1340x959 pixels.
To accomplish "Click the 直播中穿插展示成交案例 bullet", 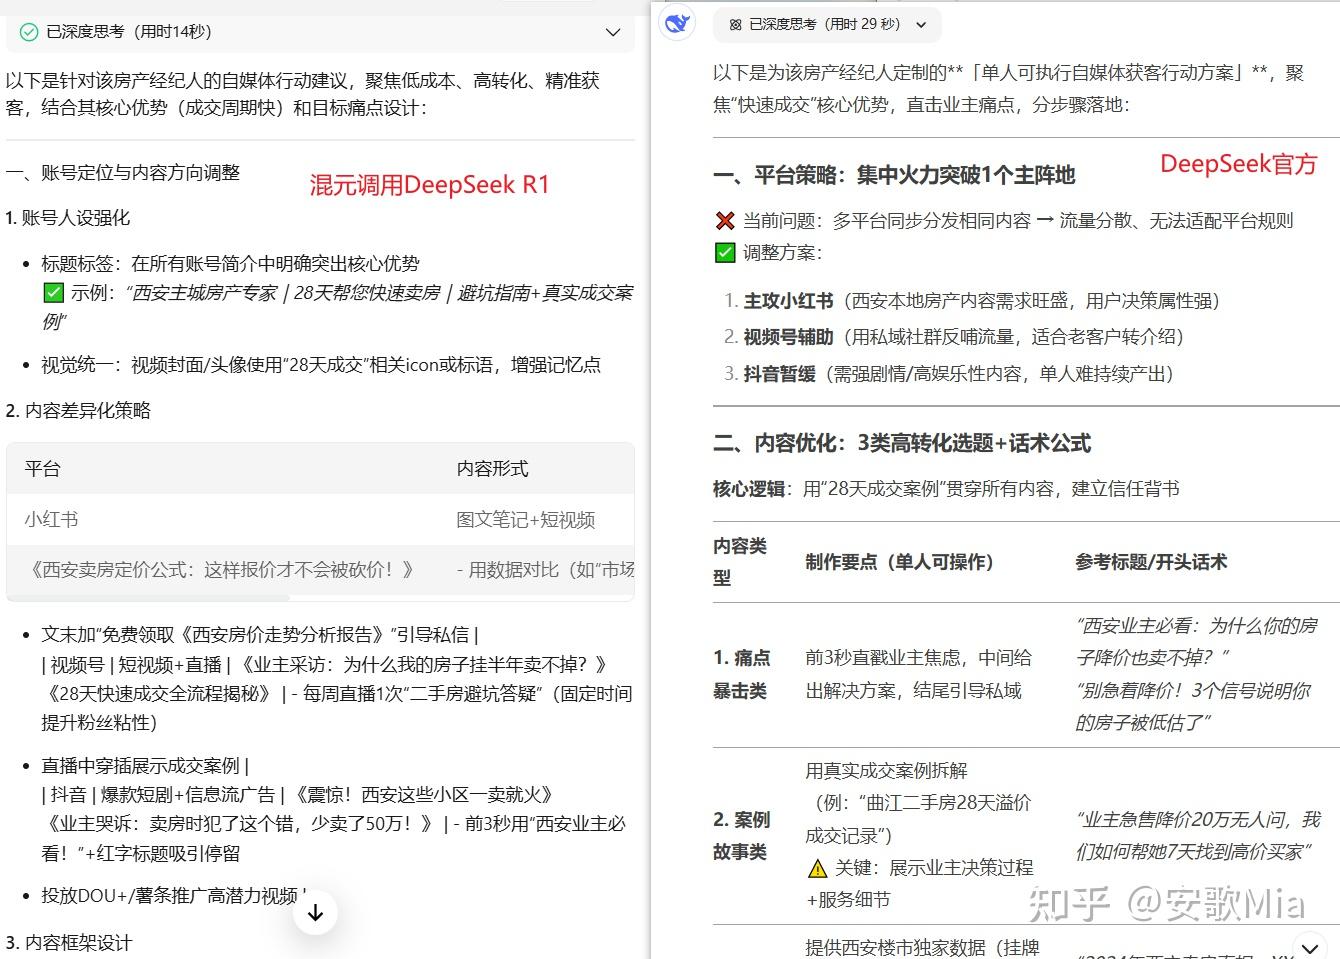I will coord(145,766).
